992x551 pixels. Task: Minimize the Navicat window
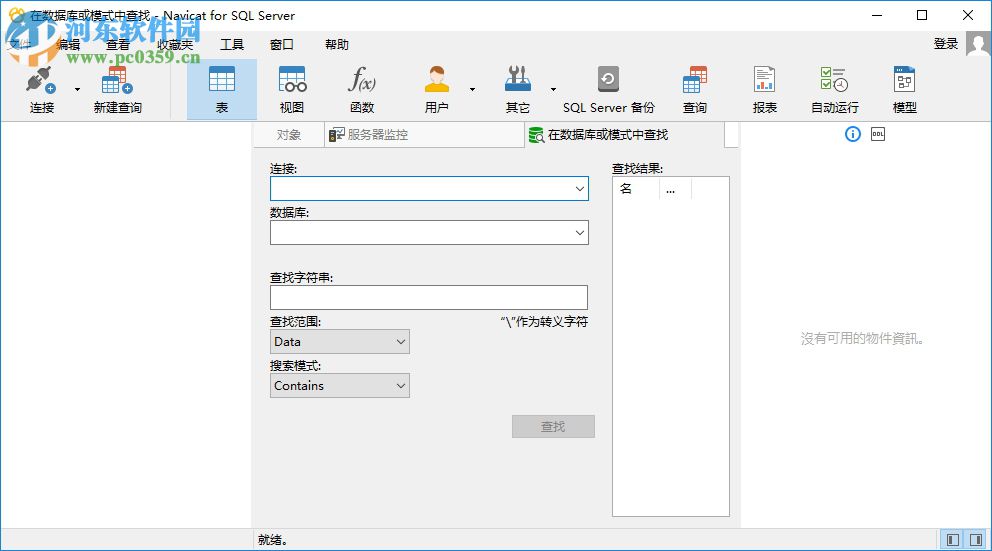coord(877,15)
